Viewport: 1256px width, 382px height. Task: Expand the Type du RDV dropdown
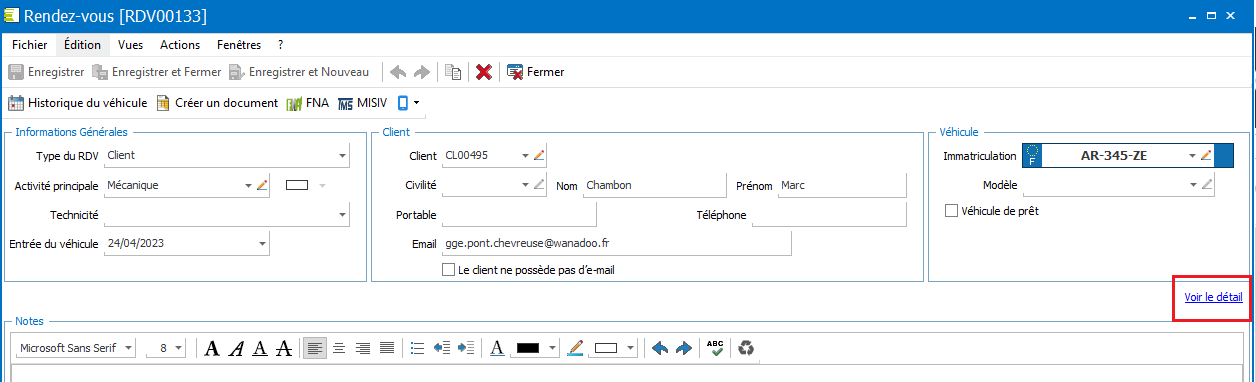(x=342, y=155)
